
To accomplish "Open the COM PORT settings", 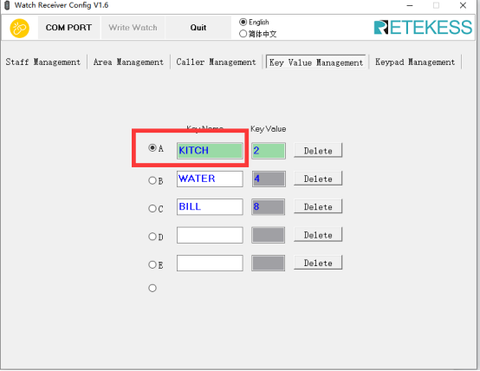I will [69, 28].
